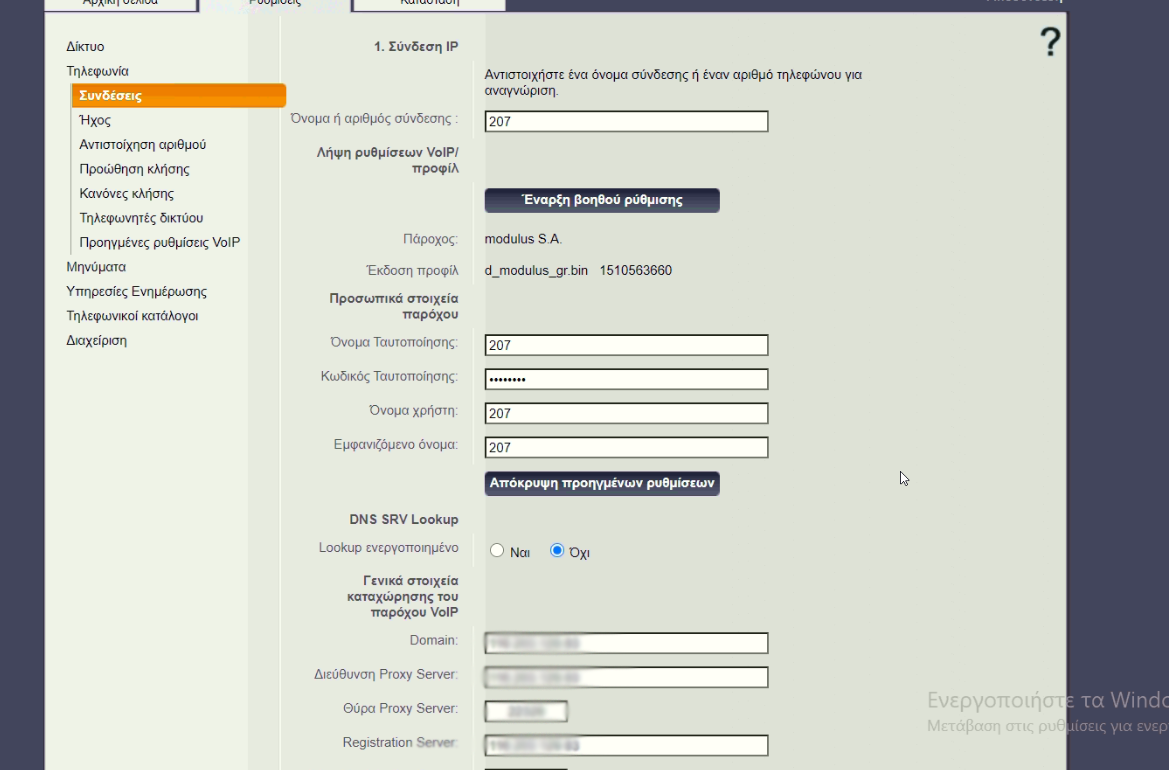Open Προηγμένες ρυθμίσεις VoIP page
The image size is (1169, 770).
point(159,243)
